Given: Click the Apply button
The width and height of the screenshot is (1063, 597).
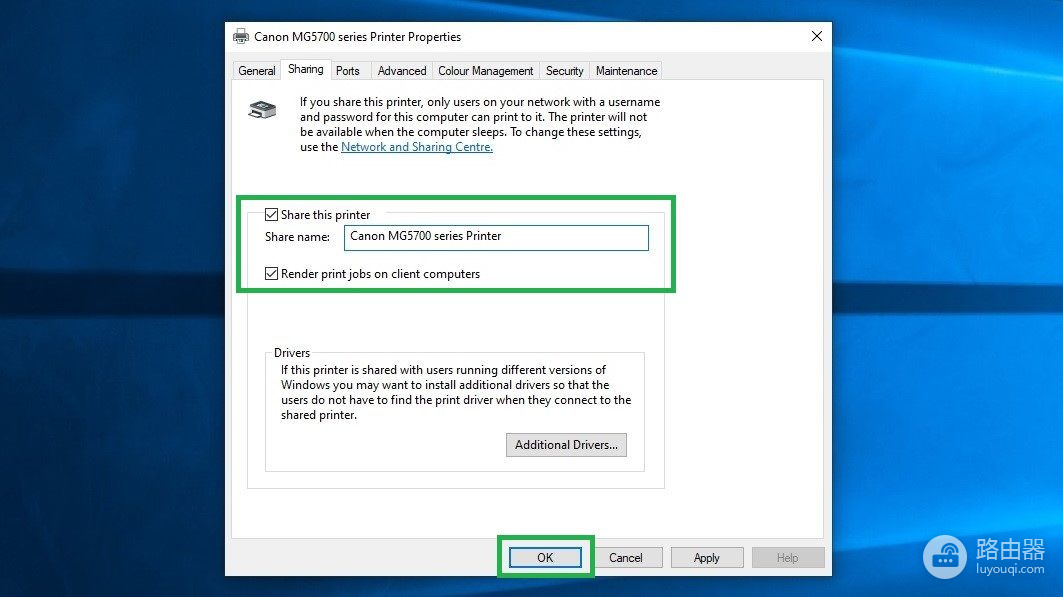Looking at the screenshot, I should pos(706,558).
